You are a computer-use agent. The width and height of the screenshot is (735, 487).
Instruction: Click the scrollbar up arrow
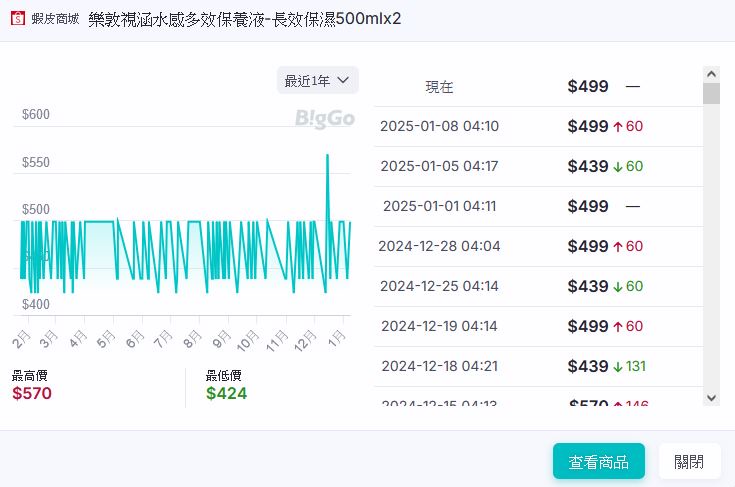click(x=711, y=74)
